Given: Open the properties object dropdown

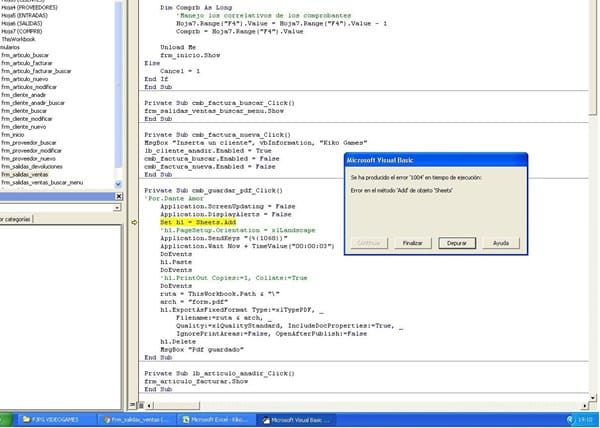Looking at the screenshot, I should (x=120, y=207).
